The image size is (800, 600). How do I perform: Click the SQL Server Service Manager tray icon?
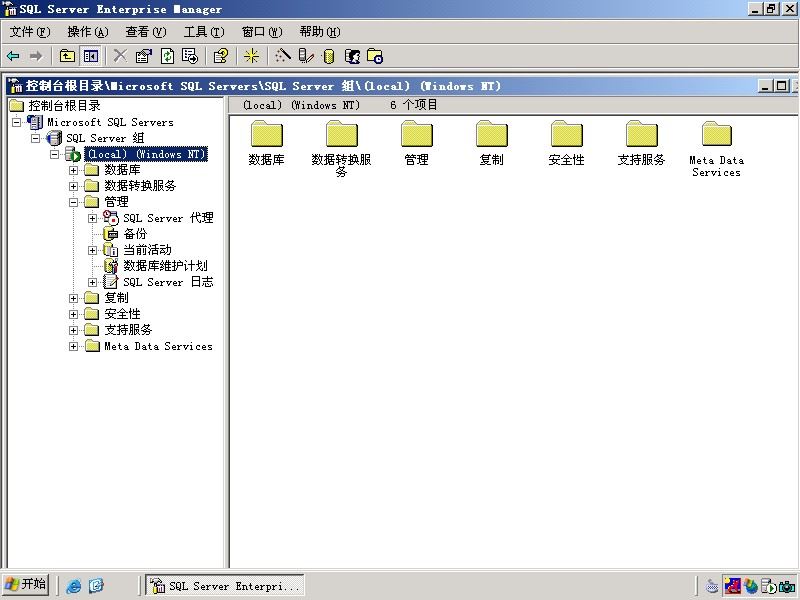(768, 587)
